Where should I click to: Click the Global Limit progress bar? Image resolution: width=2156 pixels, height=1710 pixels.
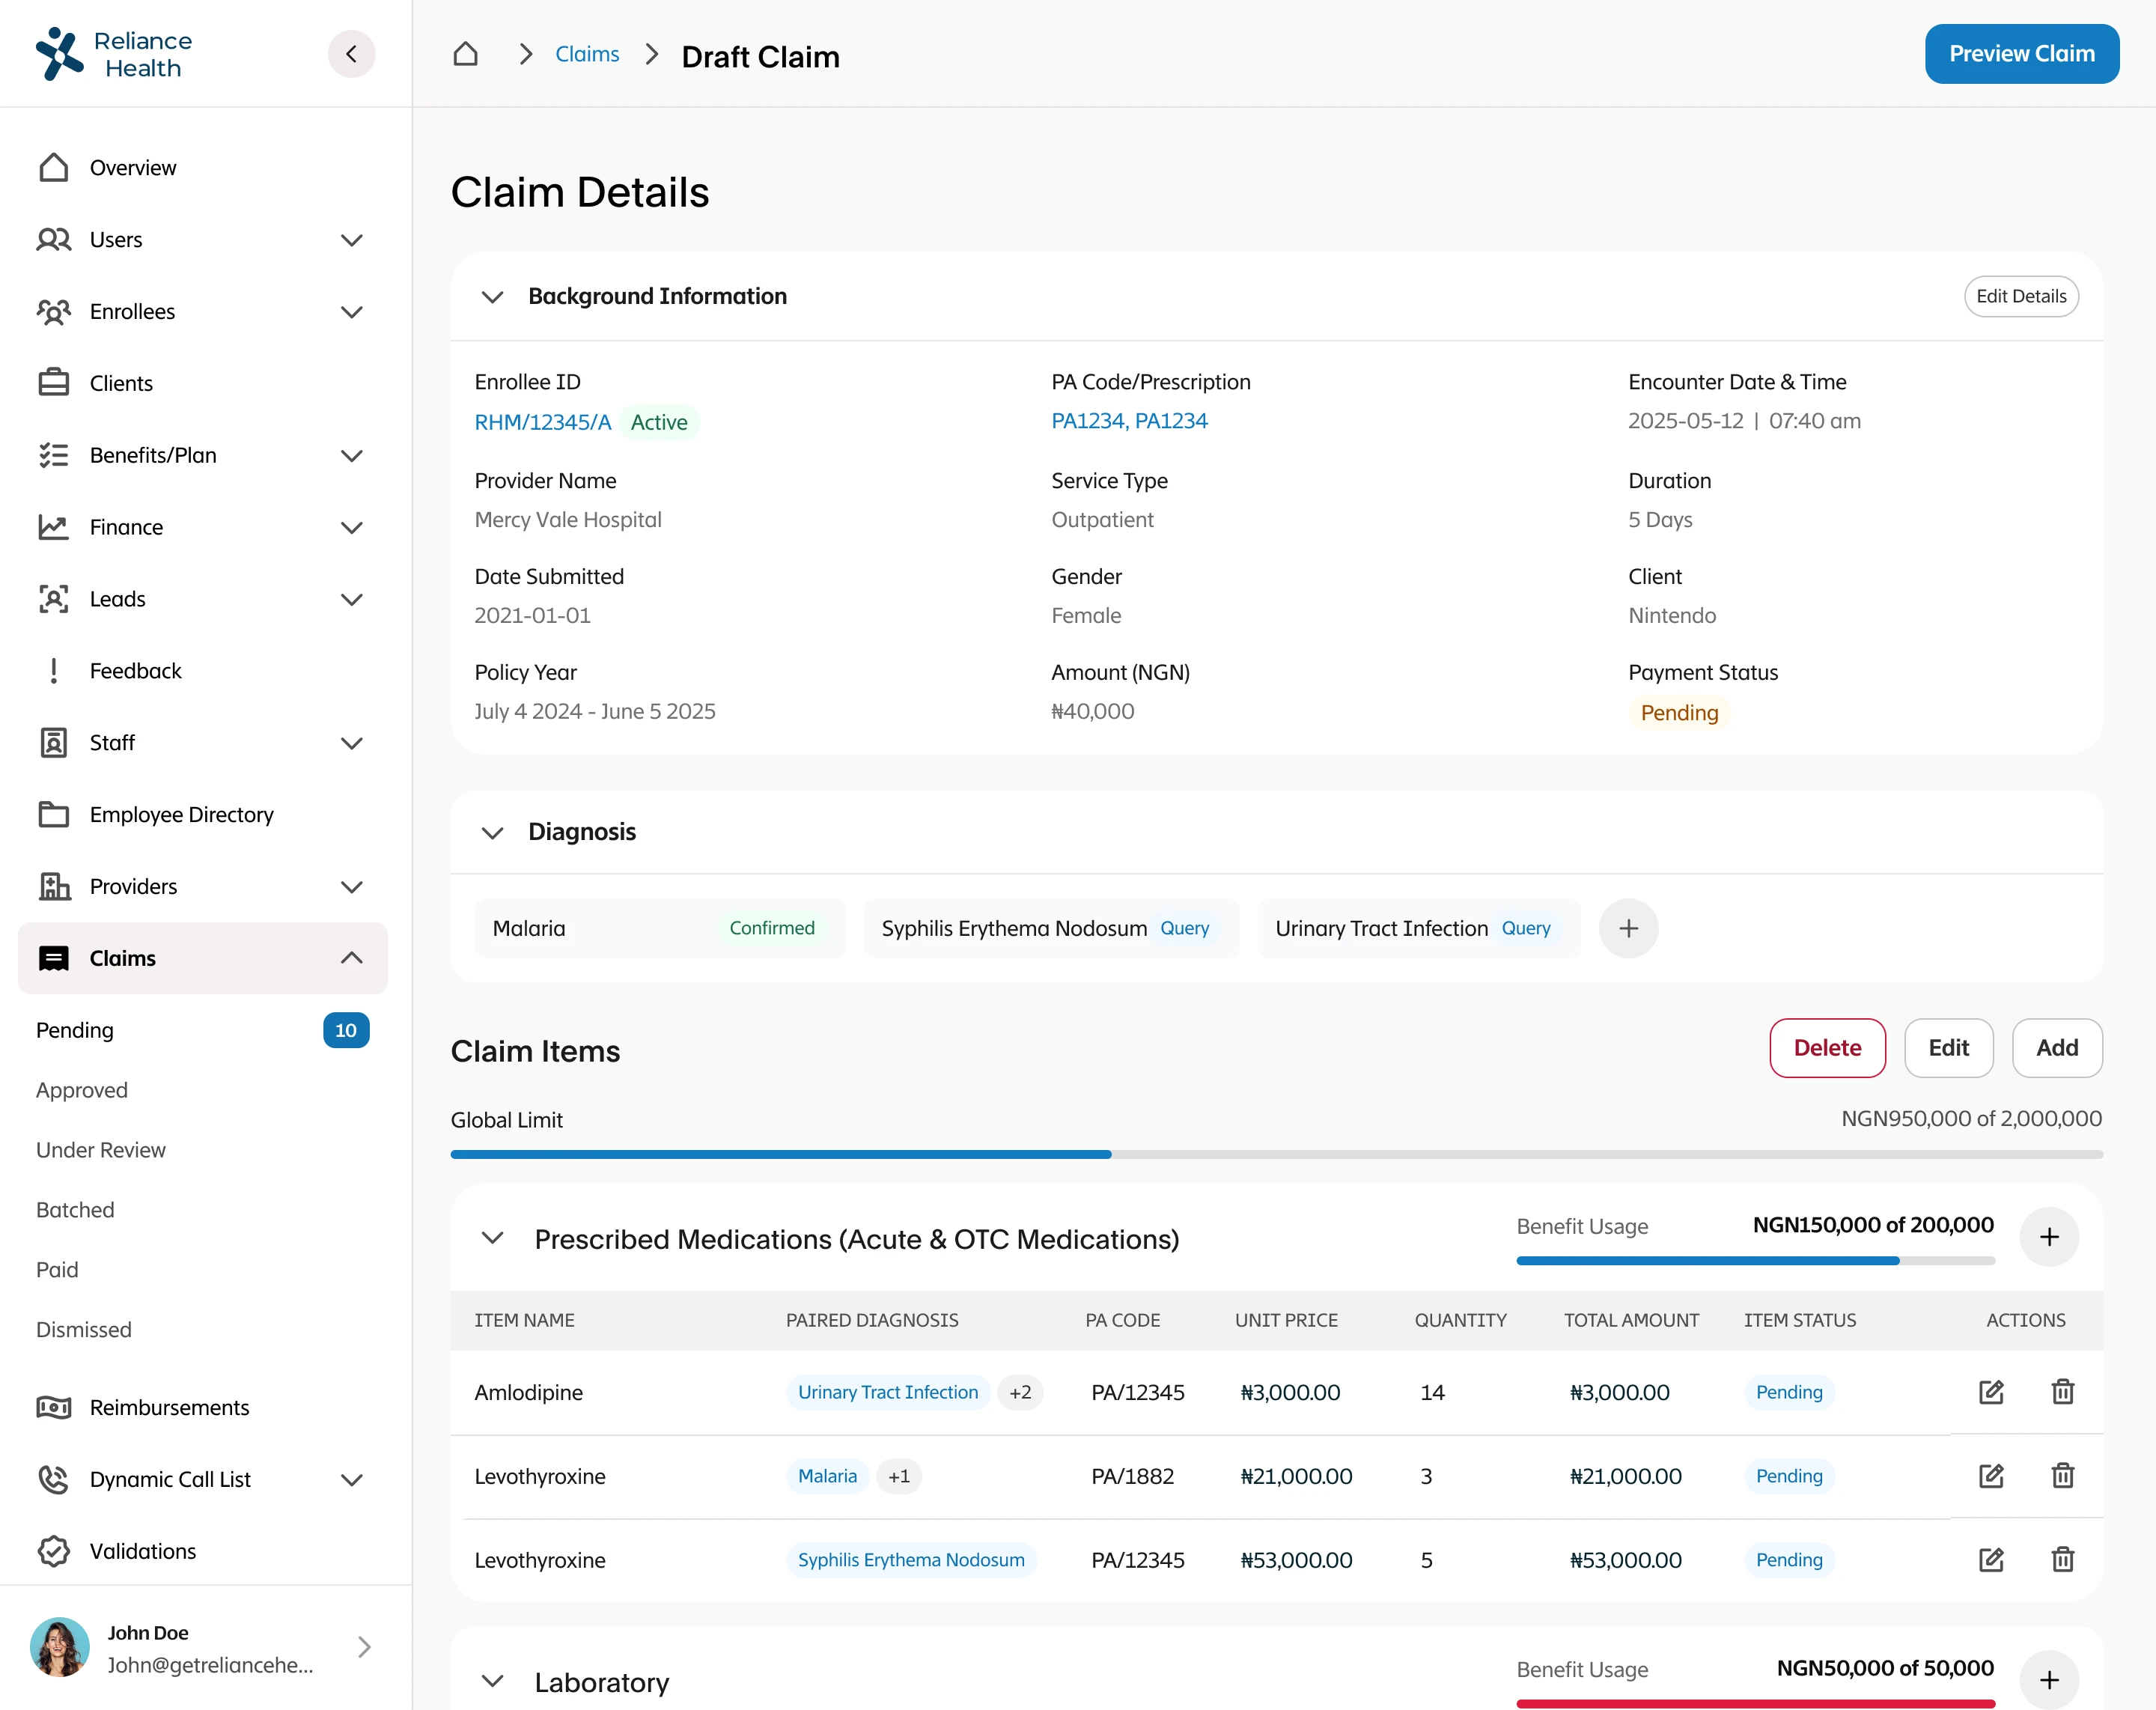pos(1276,1154)
